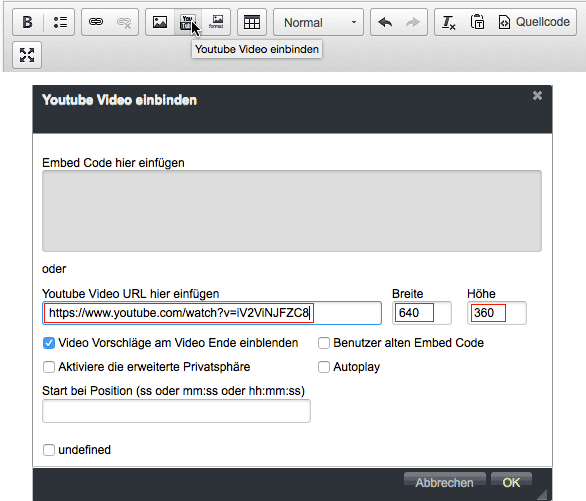Viewport: 586px width, 501px height.
Task: Open the Normal paragraph format dropdown
Action: point(318,22)
